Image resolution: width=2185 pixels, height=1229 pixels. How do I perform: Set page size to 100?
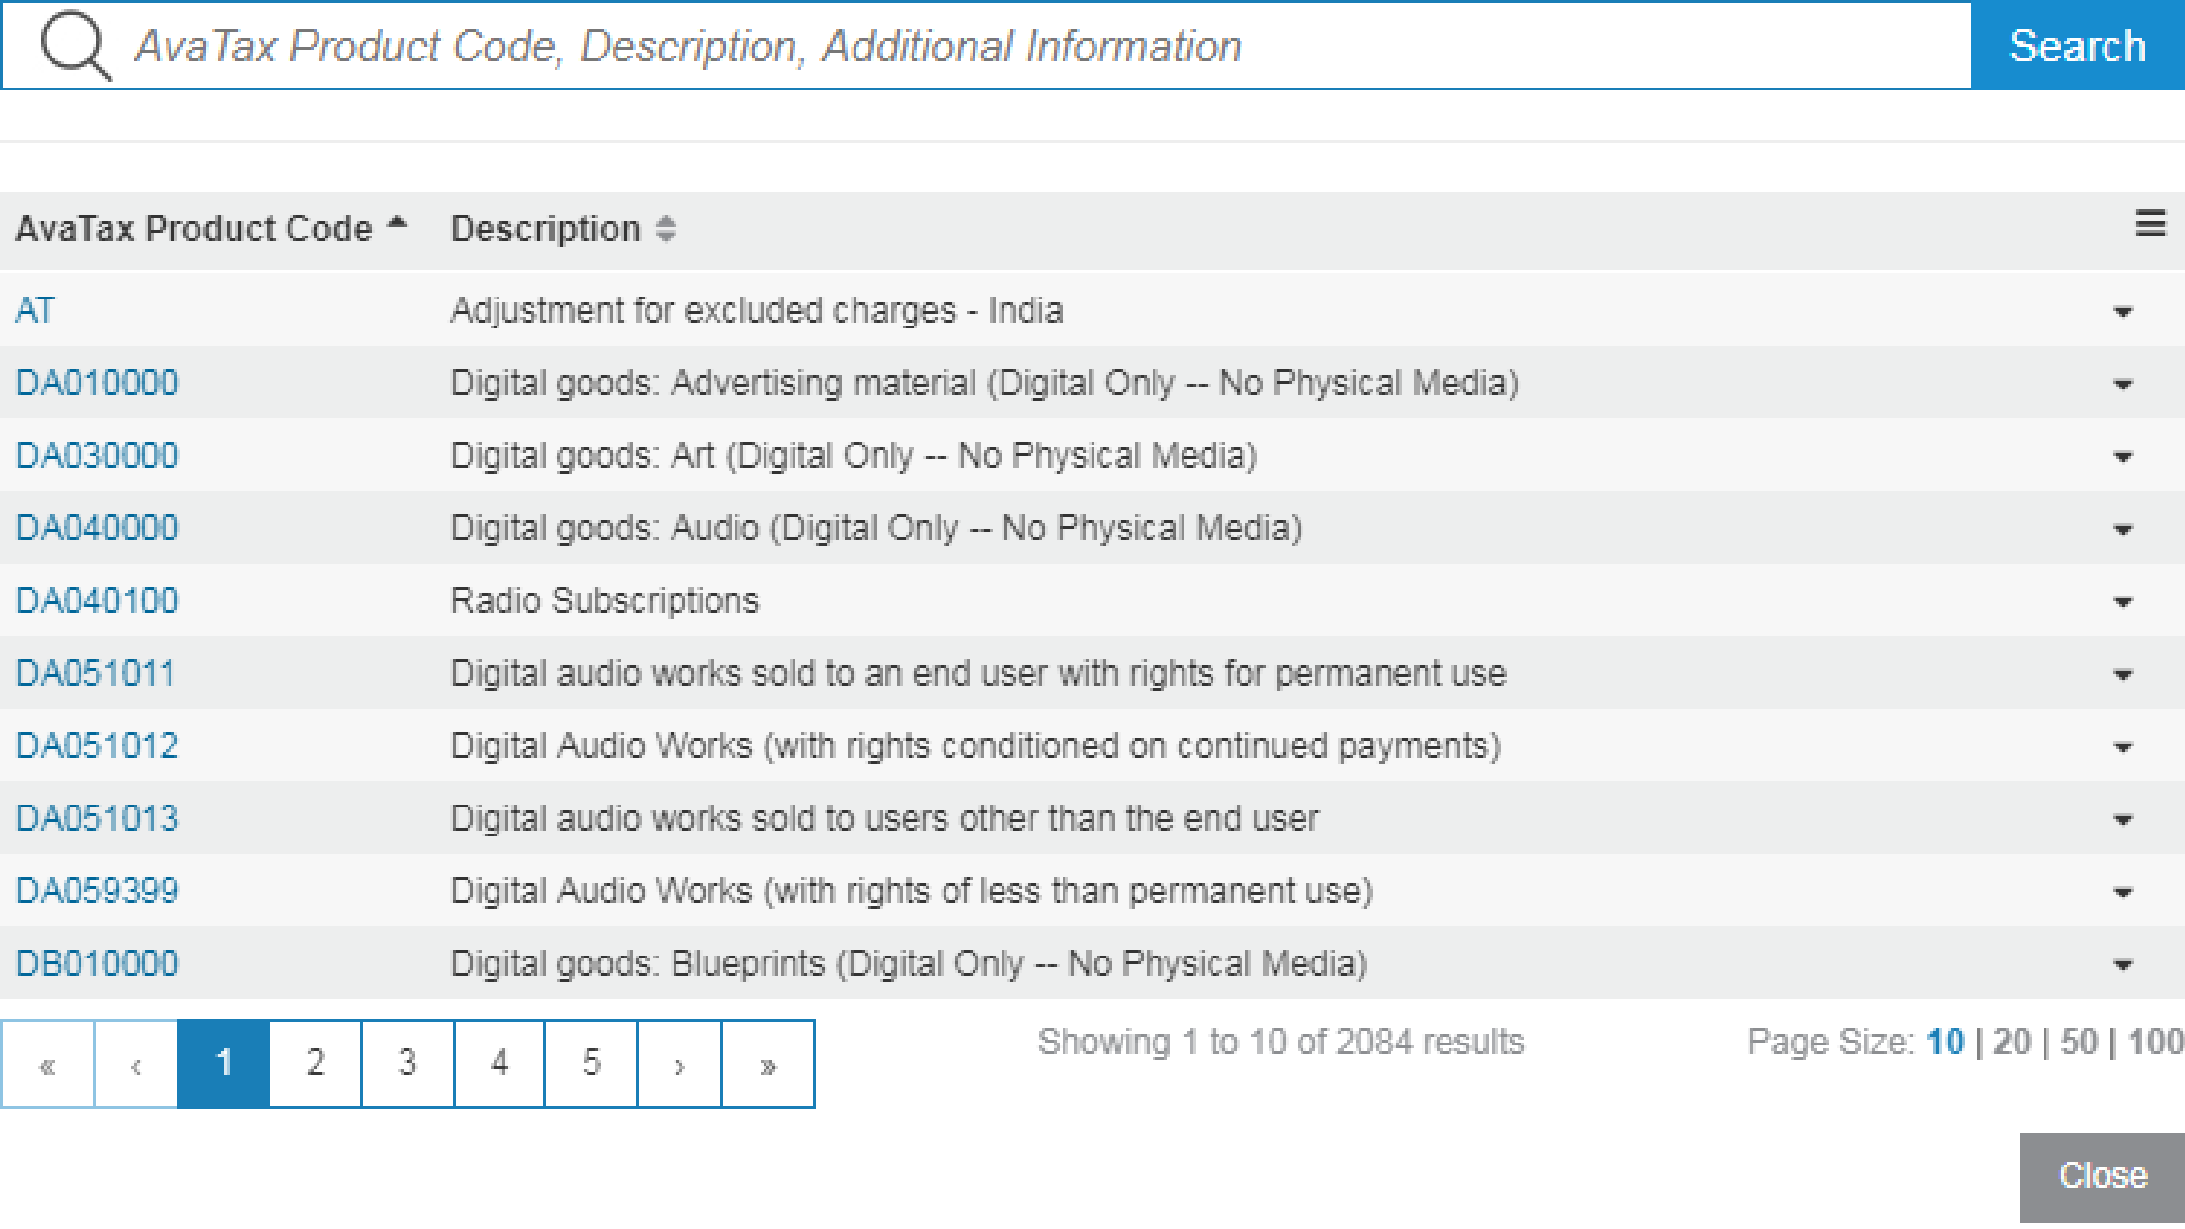coord(2156,1043)
